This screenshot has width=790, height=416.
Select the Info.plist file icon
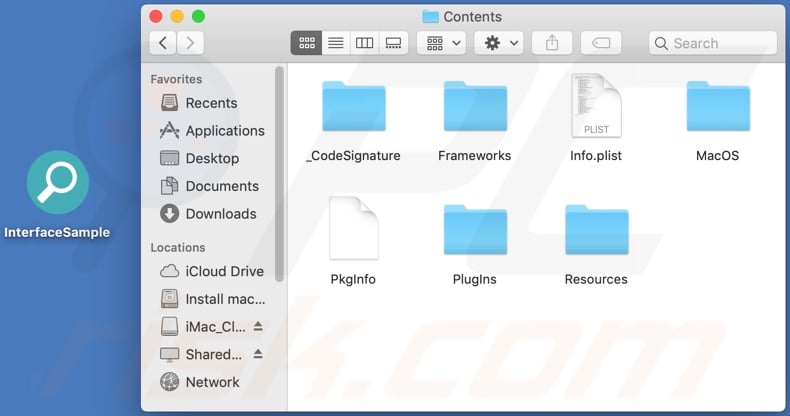click(596, 105)
